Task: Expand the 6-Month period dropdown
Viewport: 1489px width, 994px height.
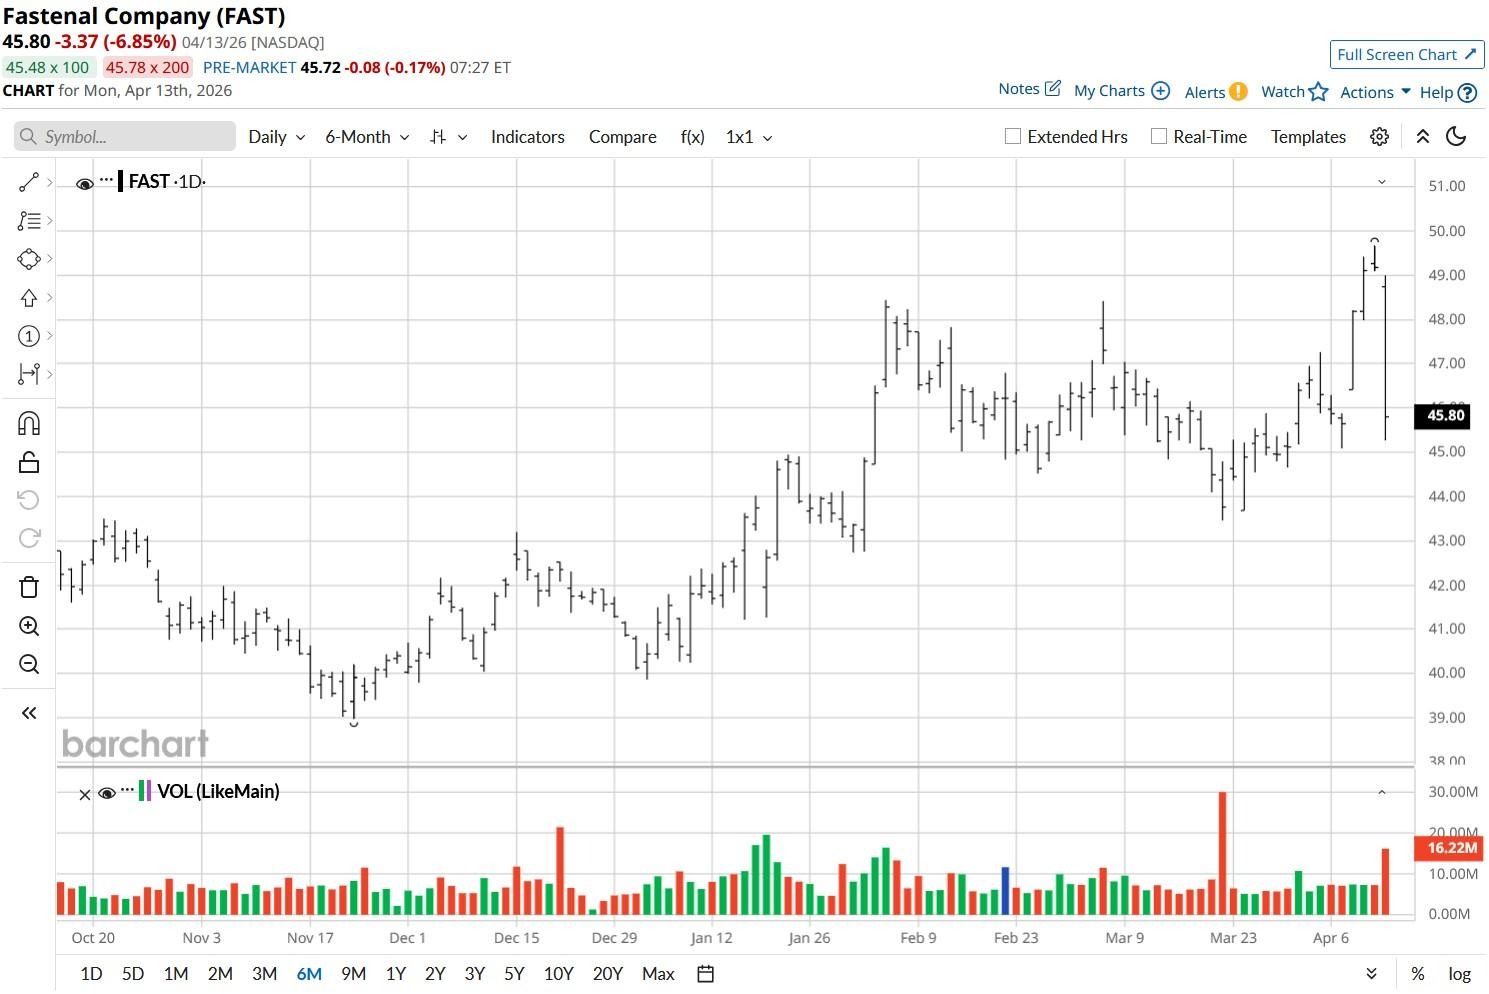Action: [367, 137]
